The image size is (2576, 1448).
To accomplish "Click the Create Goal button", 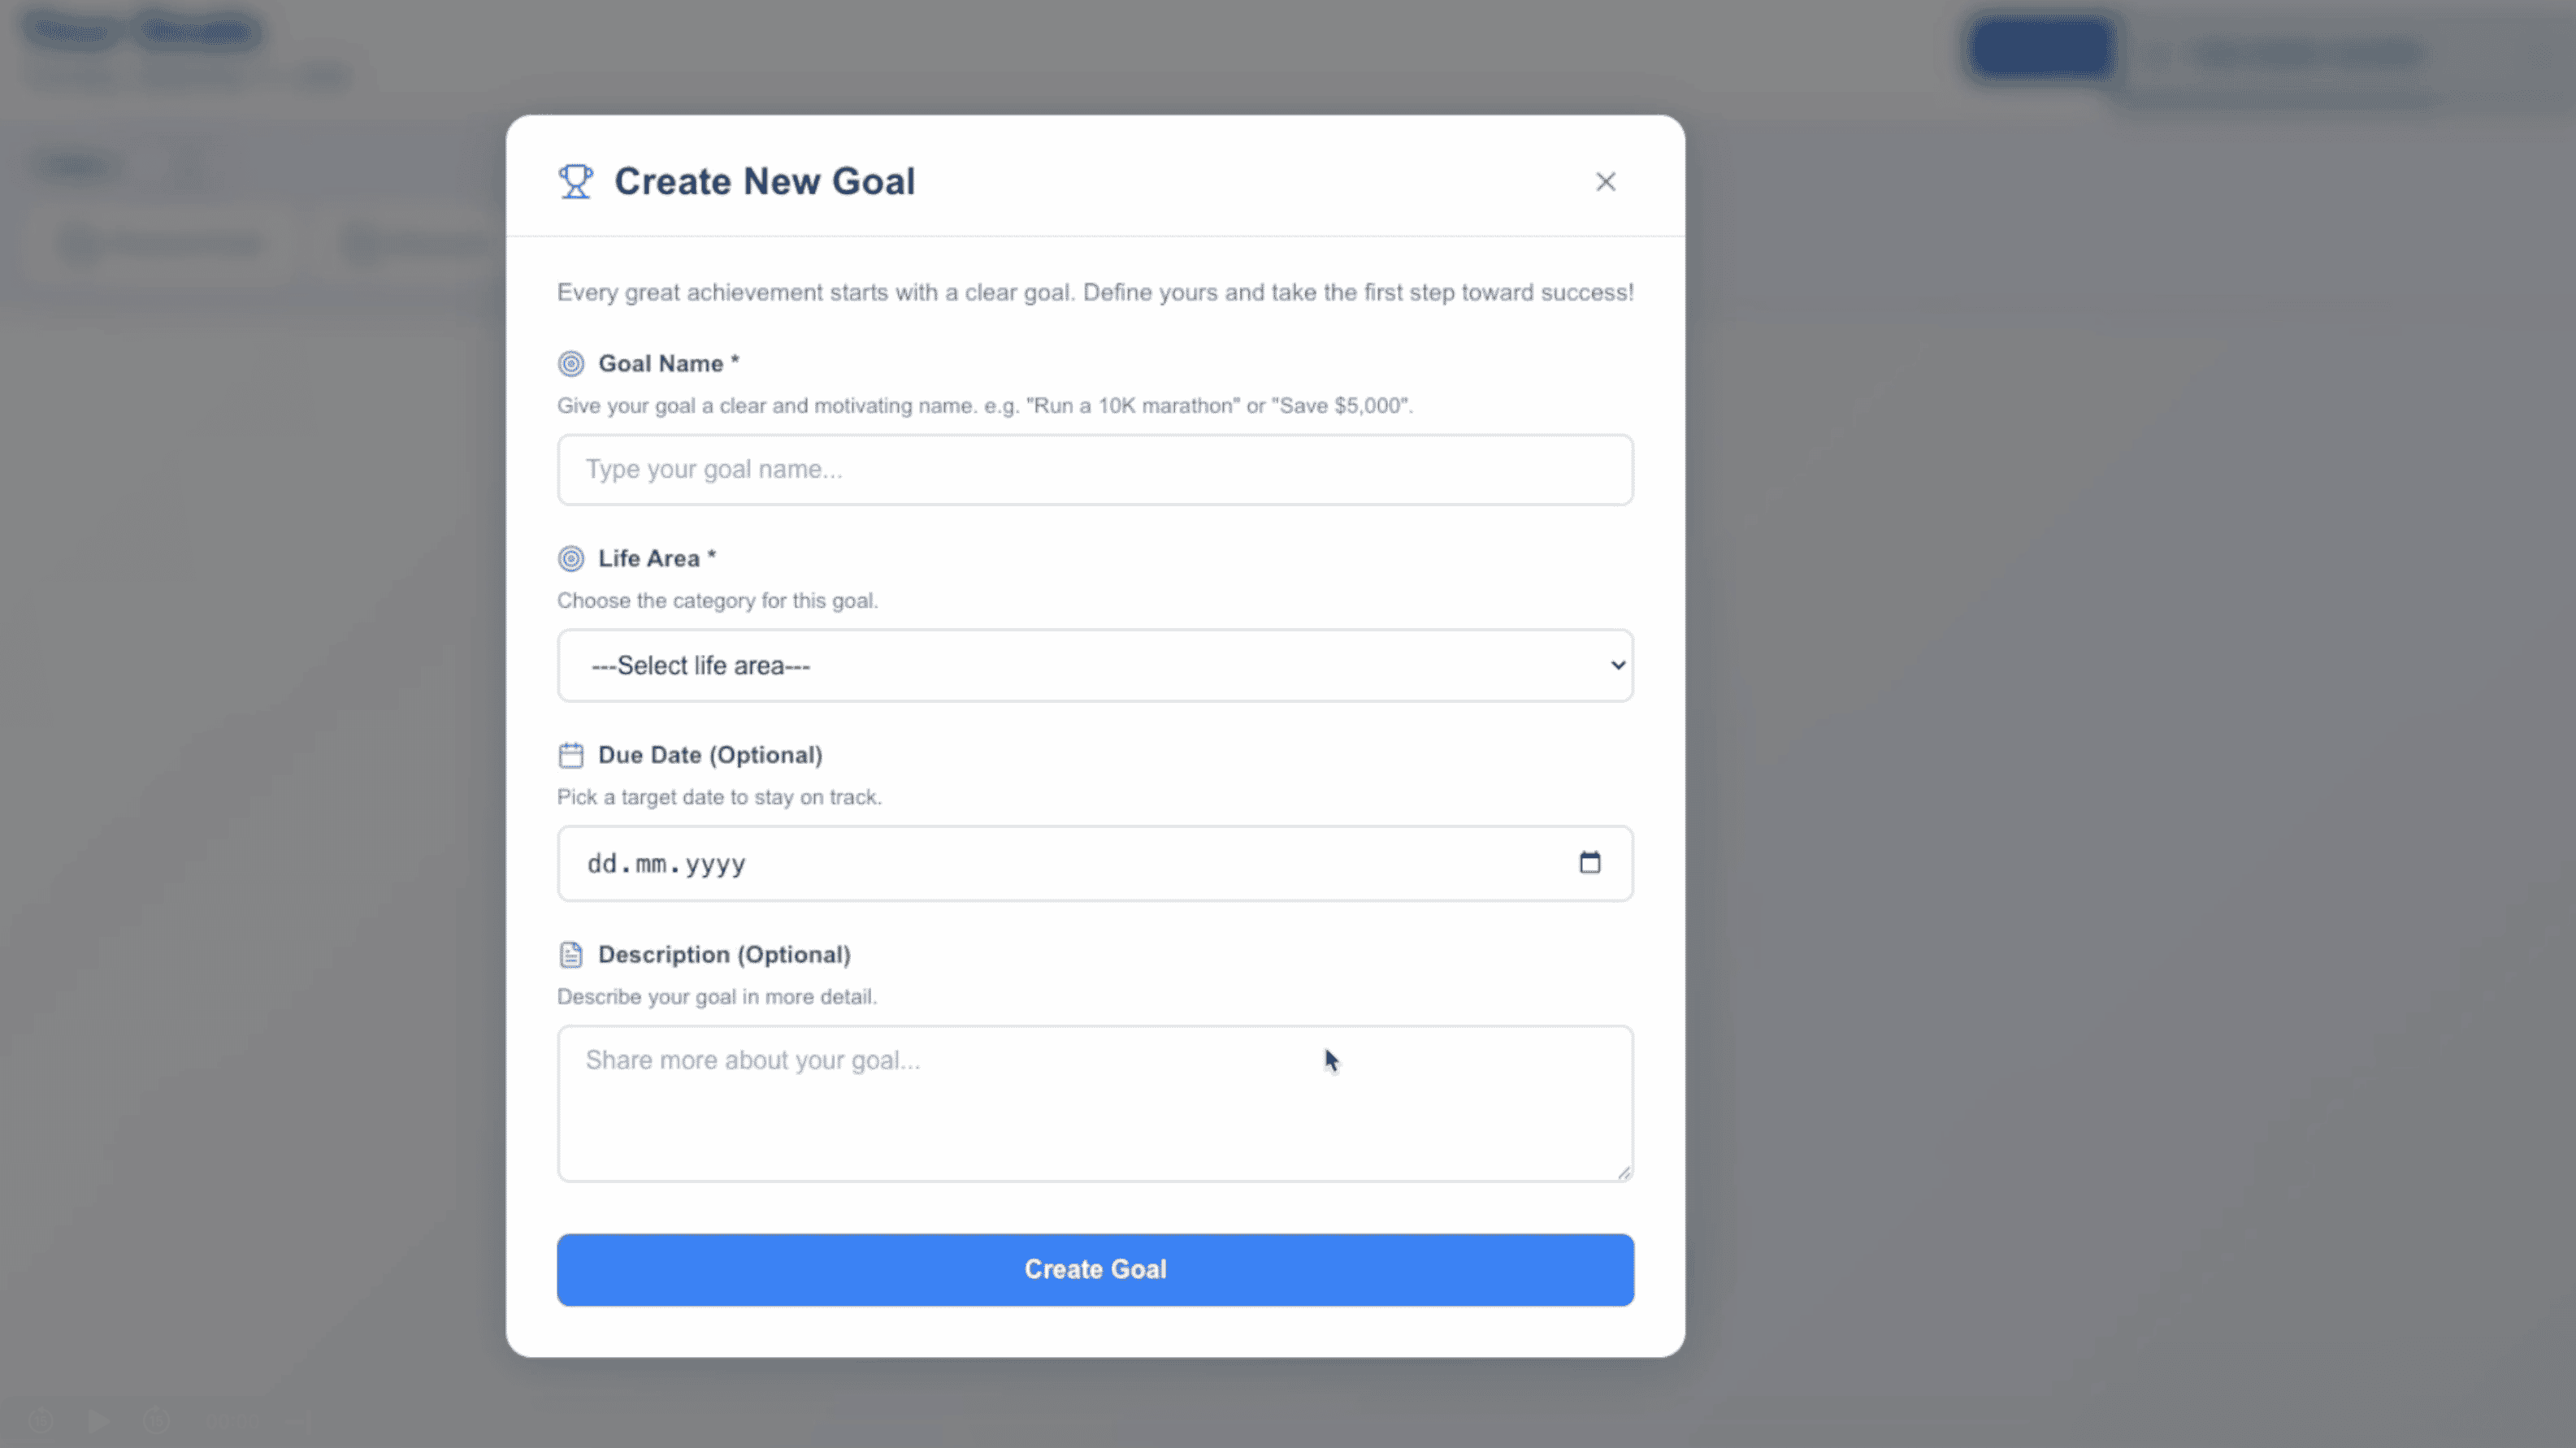I will point(1094,1269).
